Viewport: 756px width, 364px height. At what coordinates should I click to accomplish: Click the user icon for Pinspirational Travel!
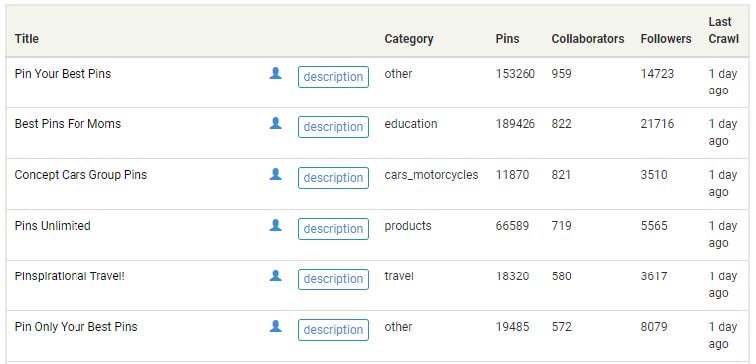275,276
